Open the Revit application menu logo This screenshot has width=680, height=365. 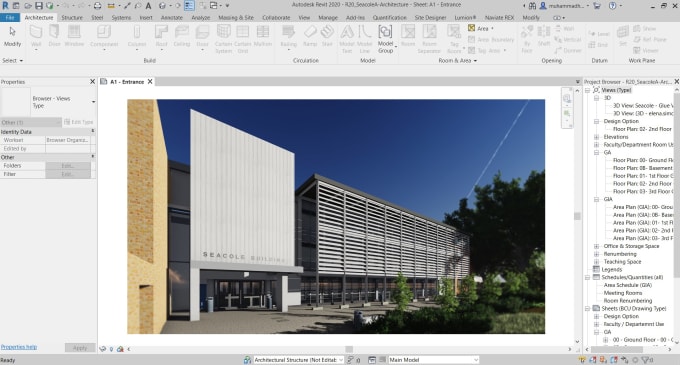(5, 6)
